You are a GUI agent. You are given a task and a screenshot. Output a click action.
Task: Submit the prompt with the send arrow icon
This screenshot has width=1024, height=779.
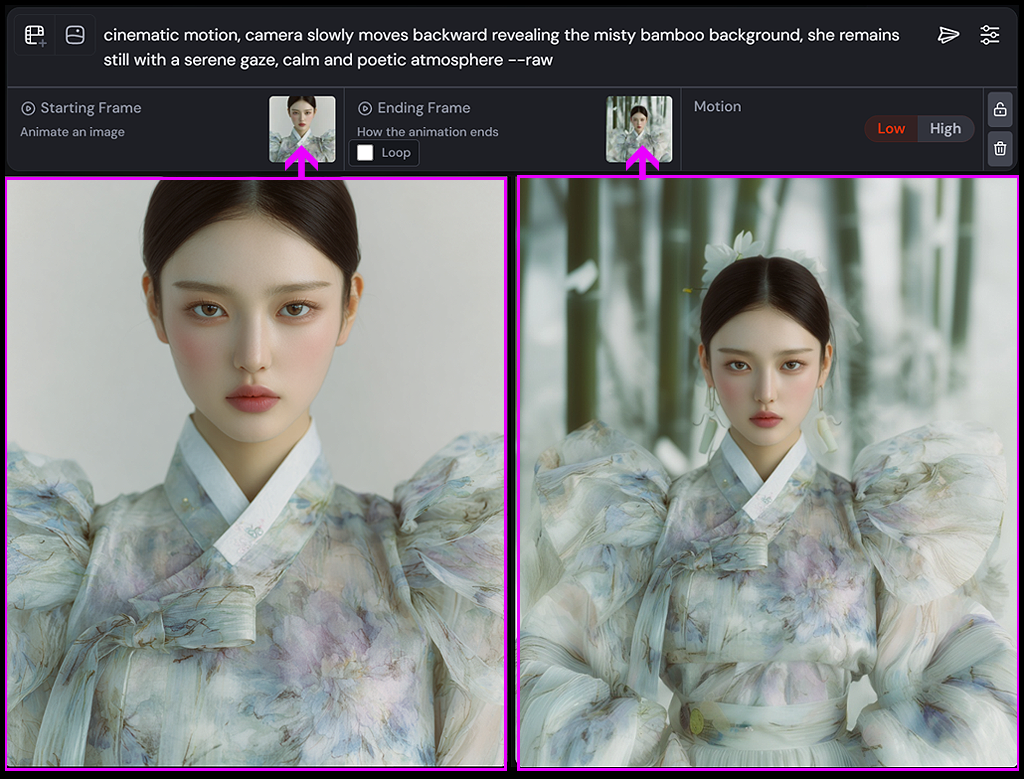click(x=948, y=35)
